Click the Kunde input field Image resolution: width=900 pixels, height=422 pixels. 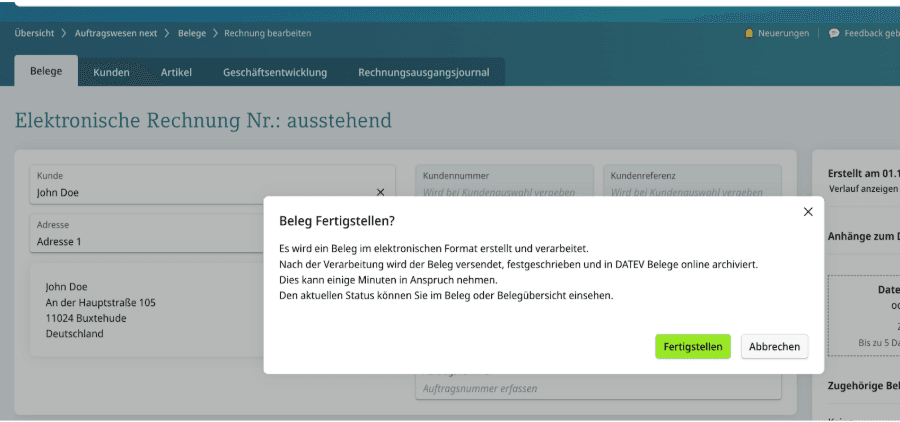click(x=200, y=192)
